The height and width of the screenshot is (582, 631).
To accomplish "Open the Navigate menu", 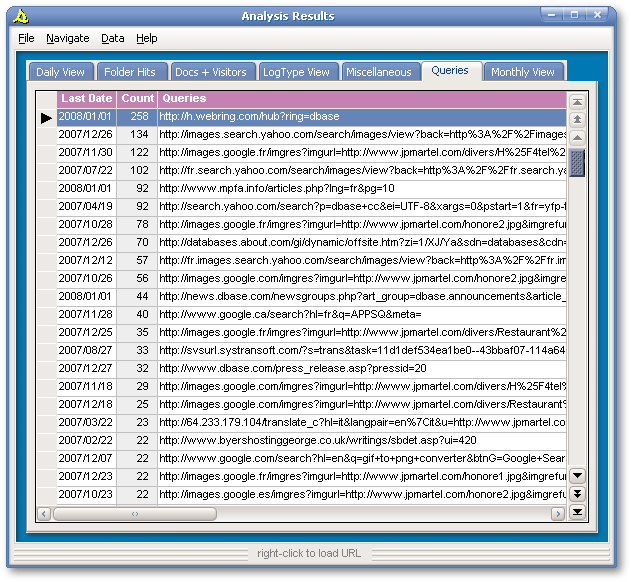I will (67, 38).
